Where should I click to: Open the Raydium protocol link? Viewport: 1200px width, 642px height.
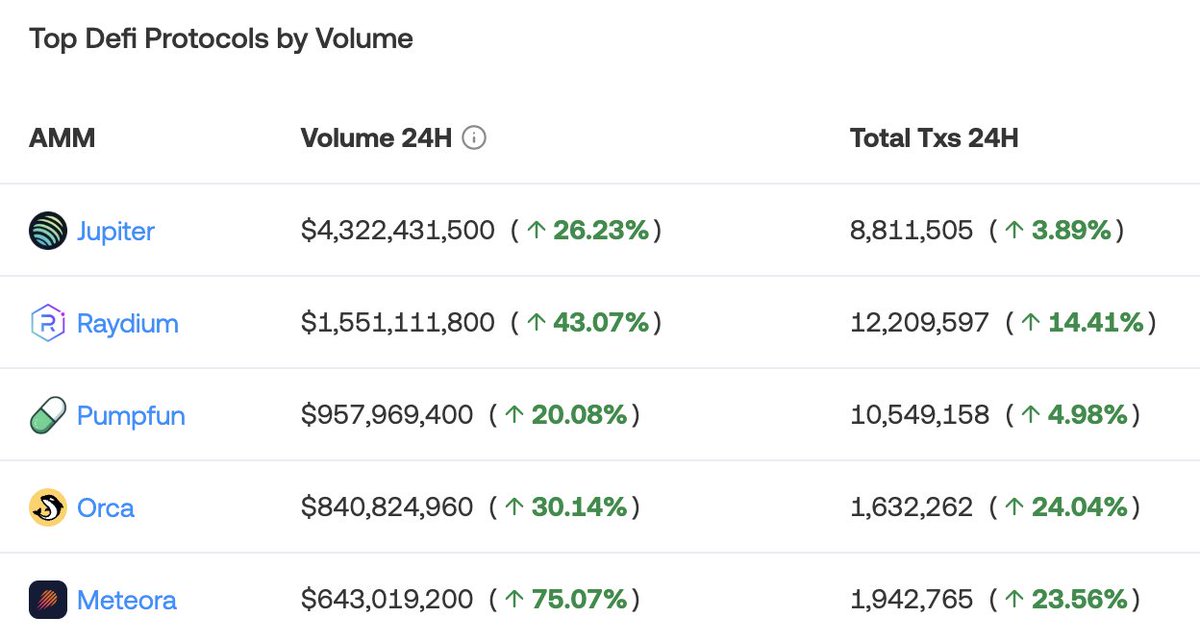(x=128, y=323)
